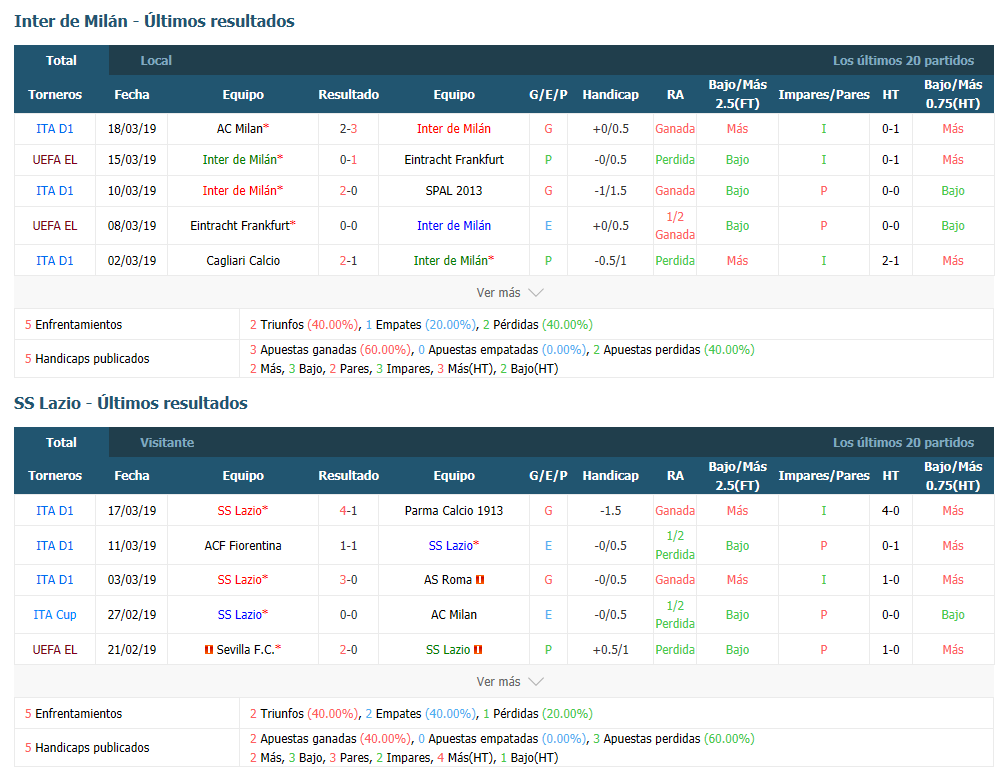
Task: Click the Sevilla F.C. team name
Action: [246, 649]
